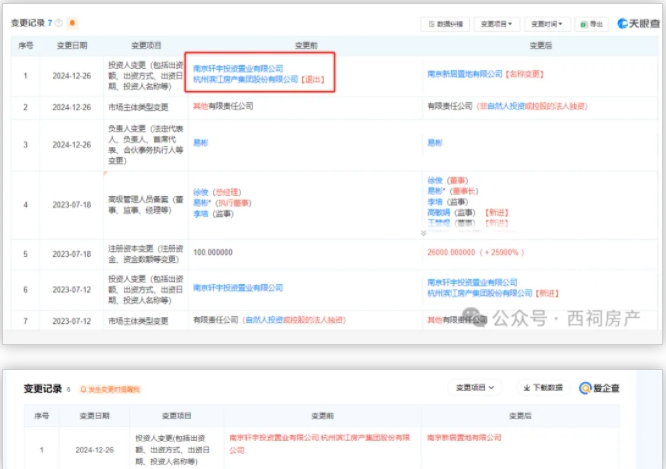Open the 变更项目 dropdown in top toolbar
666x469 pixels.
click(496, 23)
